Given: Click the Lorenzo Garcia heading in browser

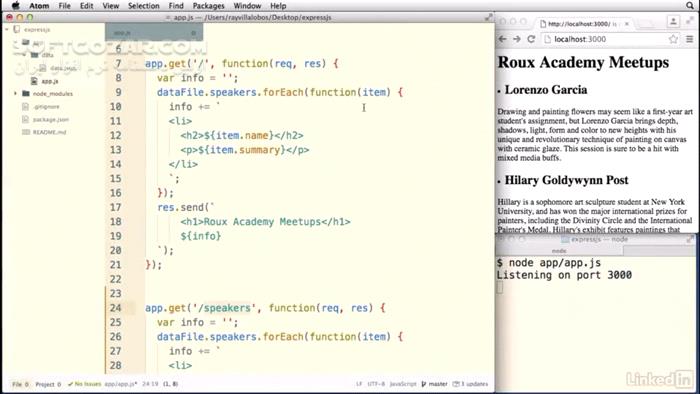Looking at the screenshot, I should (546, 90).
